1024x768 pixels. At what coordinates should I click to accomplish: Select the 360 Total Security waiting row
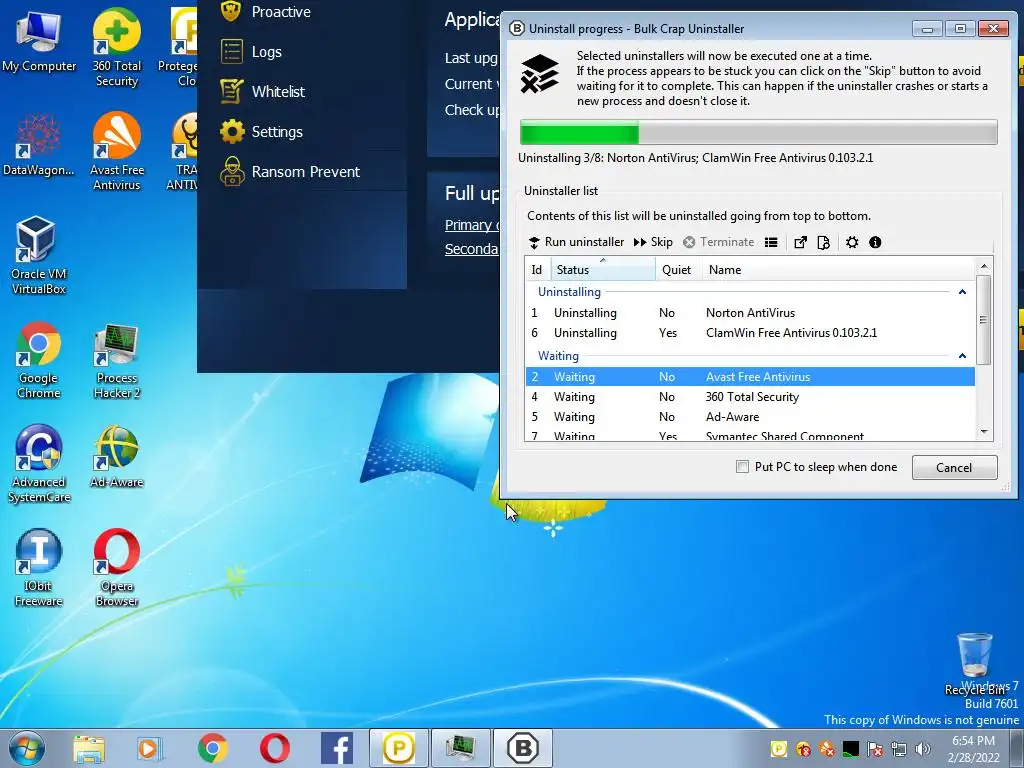click(750, 397)
